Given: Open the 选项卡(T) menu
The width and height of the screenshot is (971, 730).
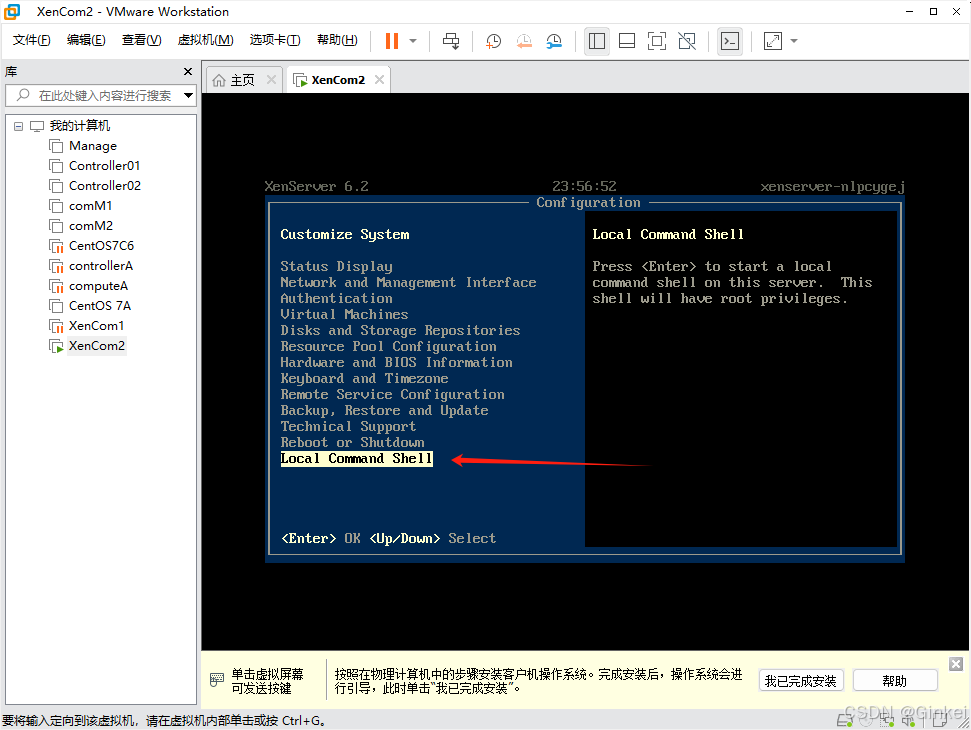Looking at the screenshot, I should 274,40.
